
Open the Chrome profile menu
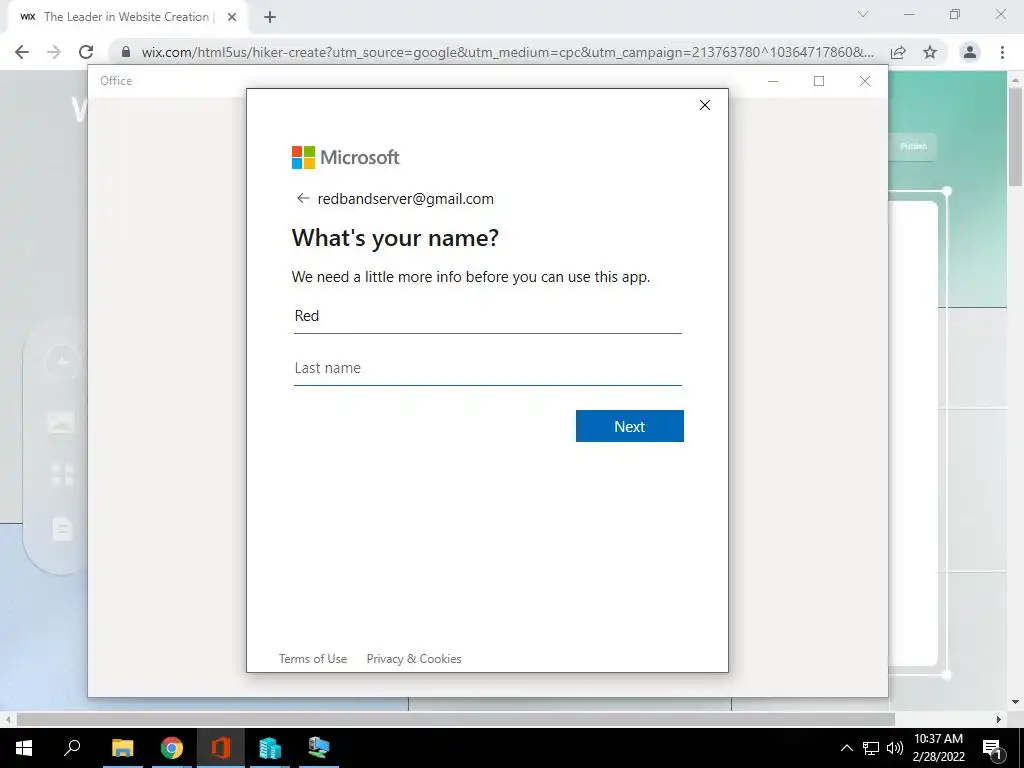click(970, 52)
